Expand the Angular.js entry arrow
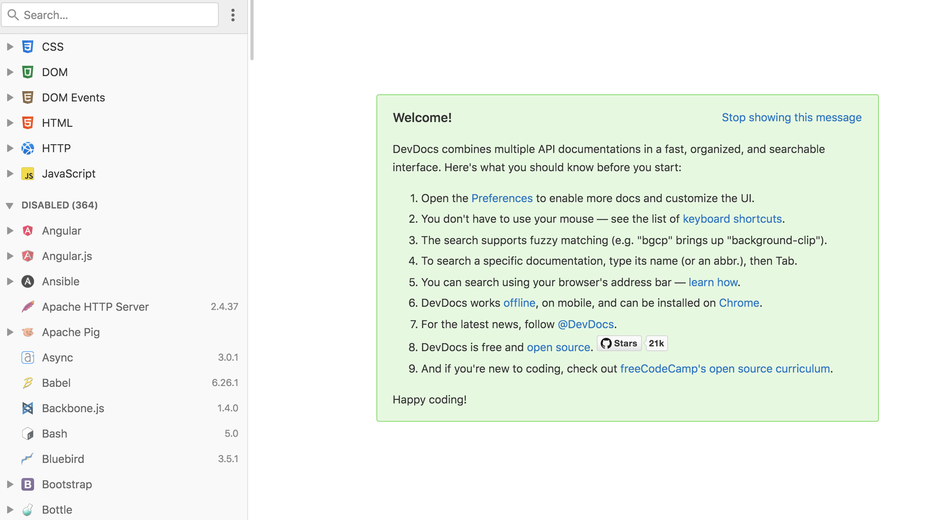The image size is (947, 520). [10, 256]
